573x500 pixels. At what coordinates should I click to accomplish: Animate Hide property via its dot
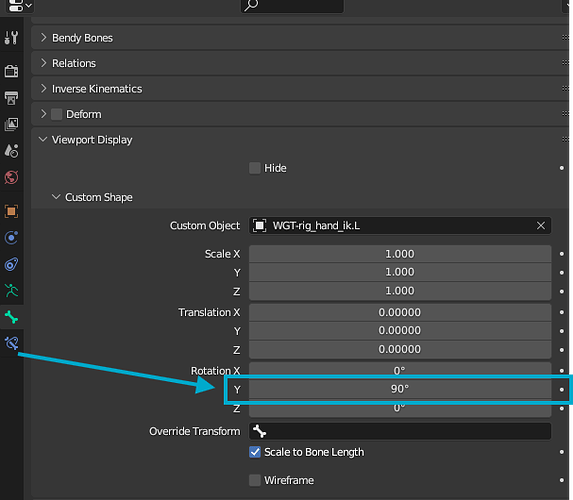(562, 168)
